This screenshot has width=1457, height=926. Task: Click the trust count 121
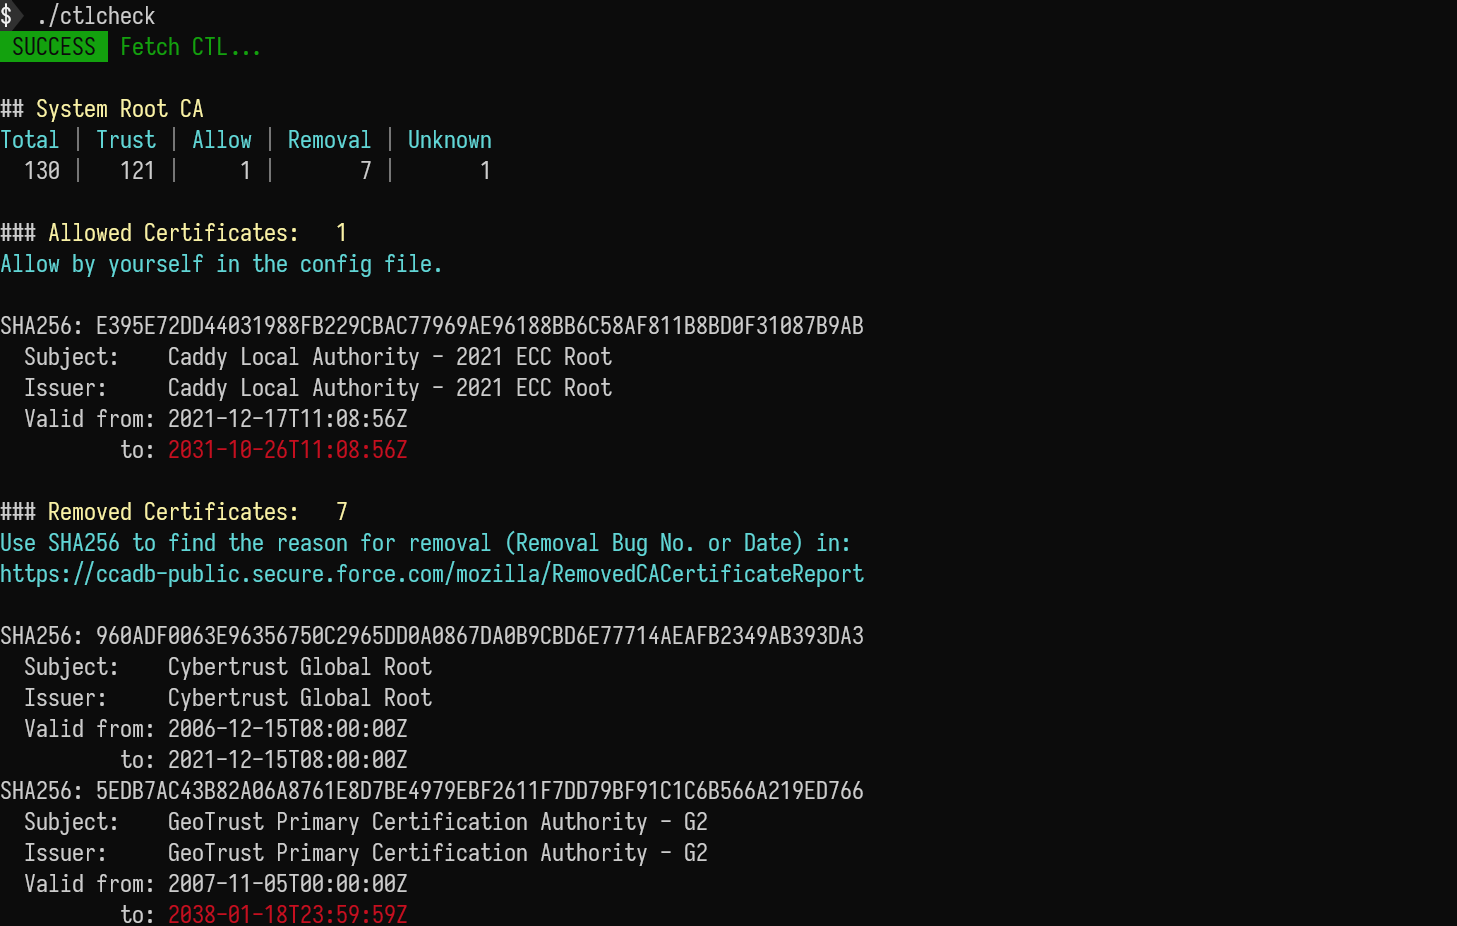138,171
